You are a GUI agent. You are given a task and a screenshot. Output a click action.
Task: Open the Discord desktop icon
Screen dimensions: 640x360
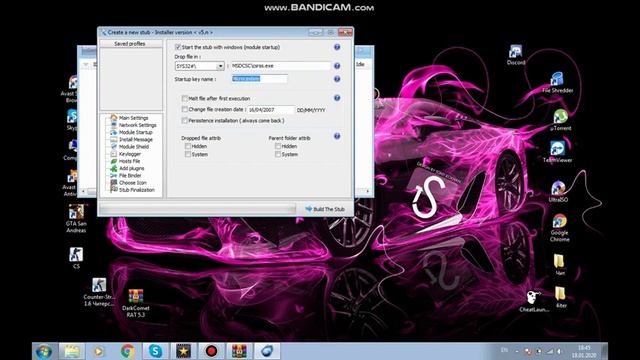tap(516, 55)
